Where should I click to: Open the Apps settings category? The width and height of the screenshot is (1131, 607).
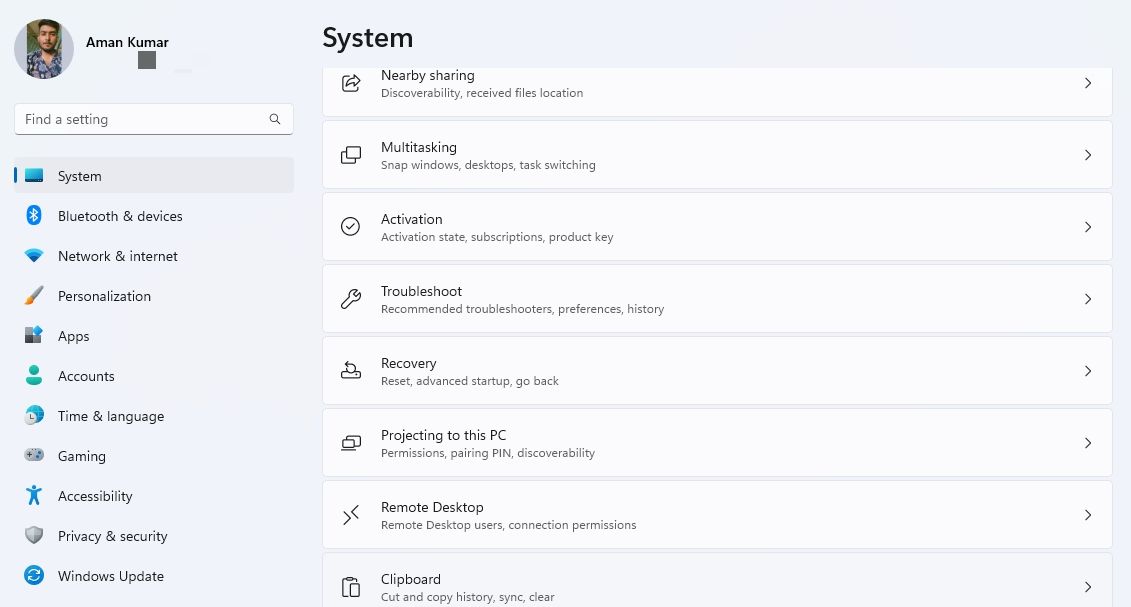coord(73,336)
